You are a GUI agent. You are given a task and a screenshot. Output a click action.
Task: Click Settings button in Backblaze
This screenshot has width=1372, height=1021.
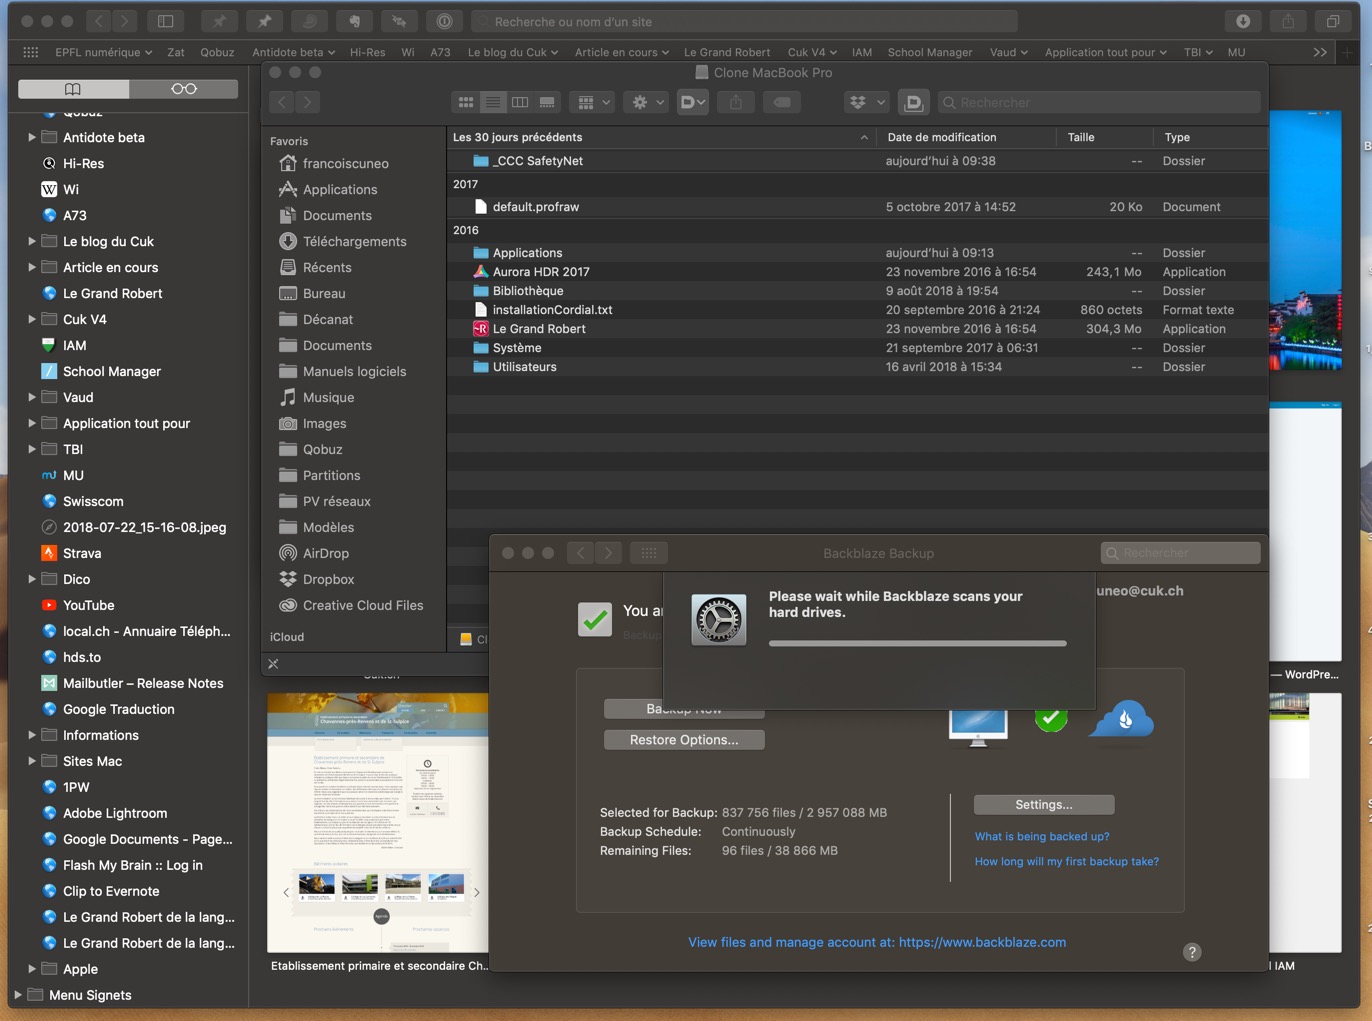[1044, 805]
